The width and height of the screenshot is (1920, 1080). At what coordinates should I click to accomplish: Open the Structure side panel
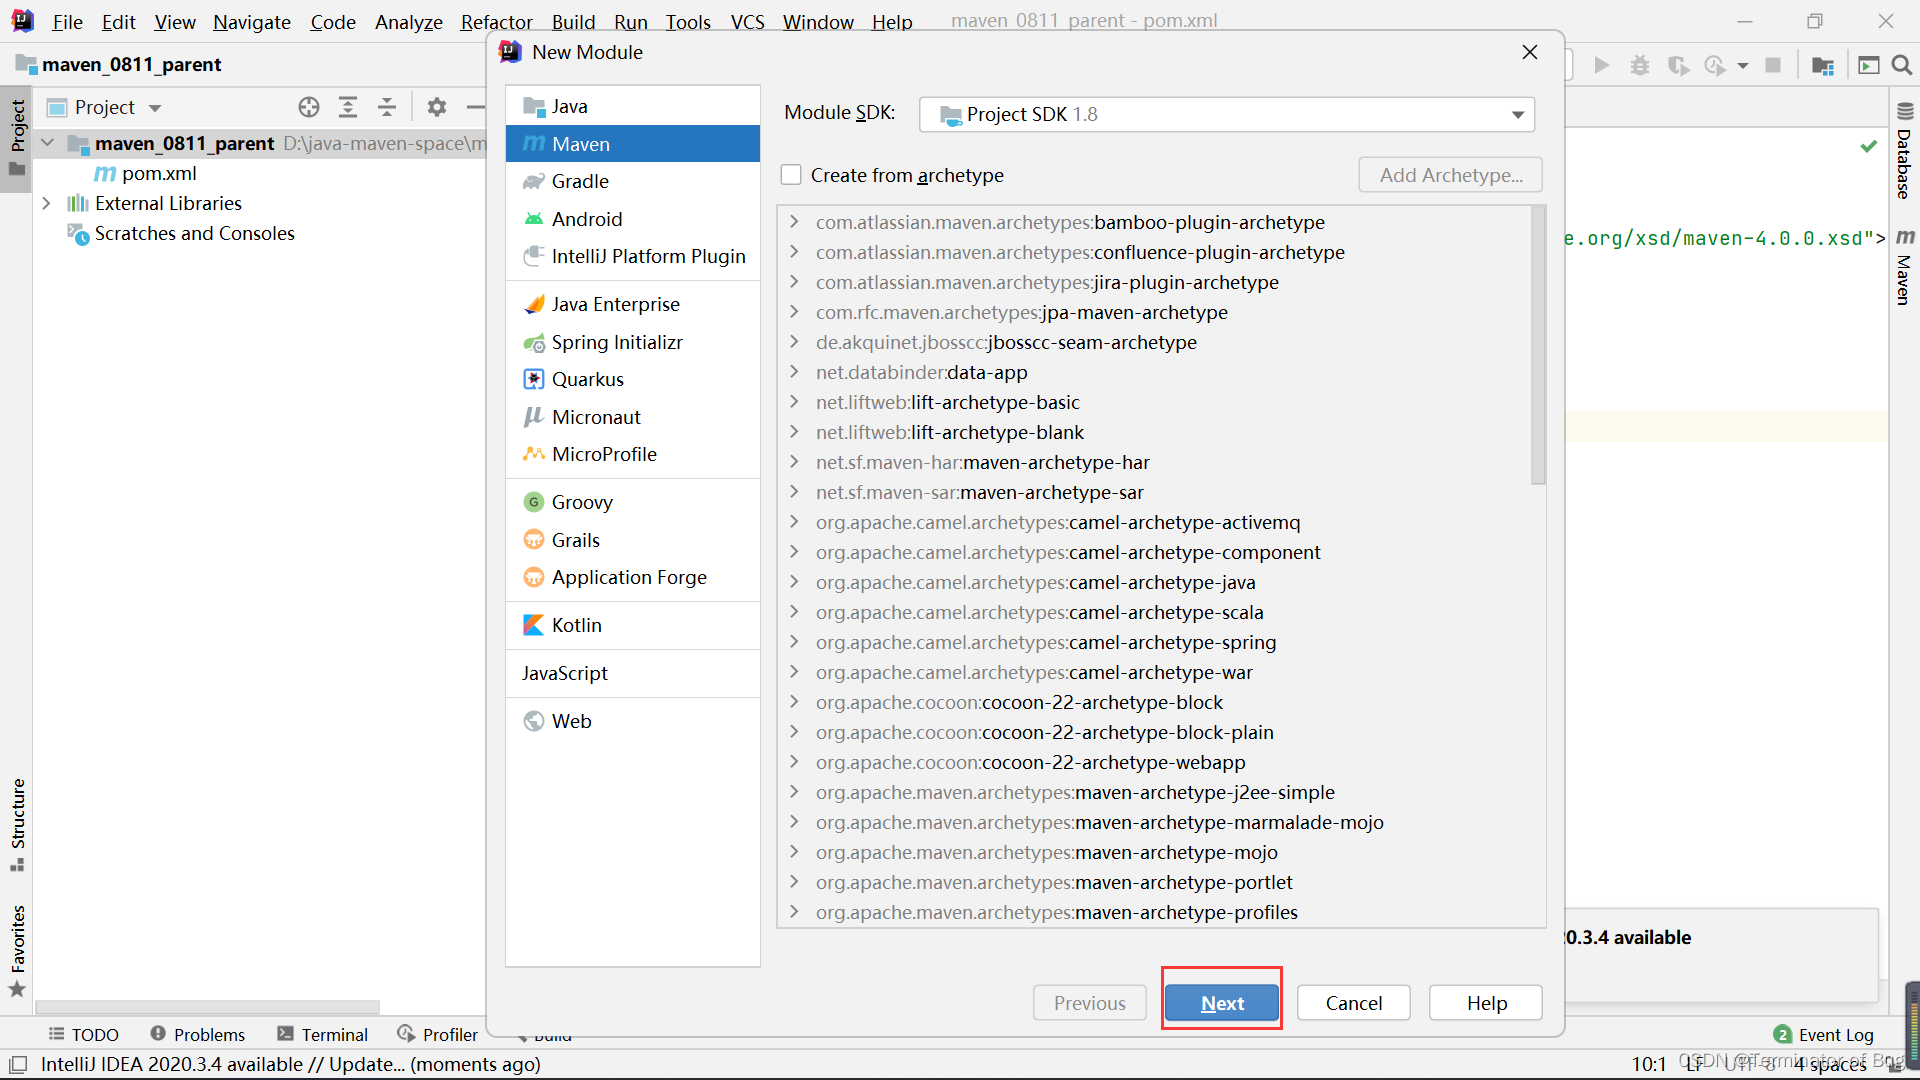click(x=17, y=824)
